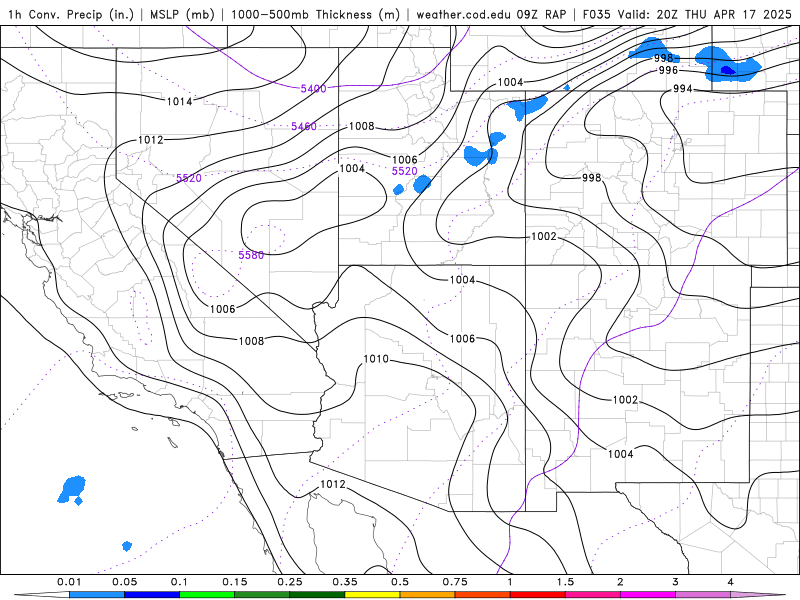Click the orange 0.5 legend swatch
800x600 pixels.
coord(428,595)
